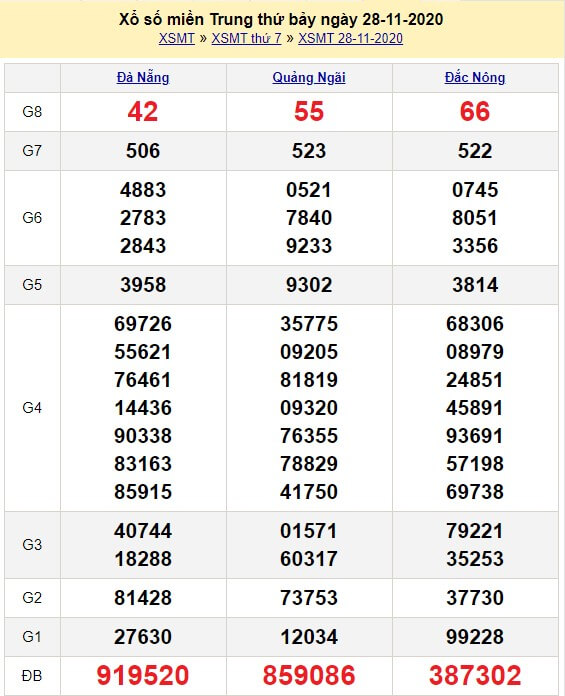Click the page title heading text
This screenshot has width=565, height=696.
click(x=281, y=20)
